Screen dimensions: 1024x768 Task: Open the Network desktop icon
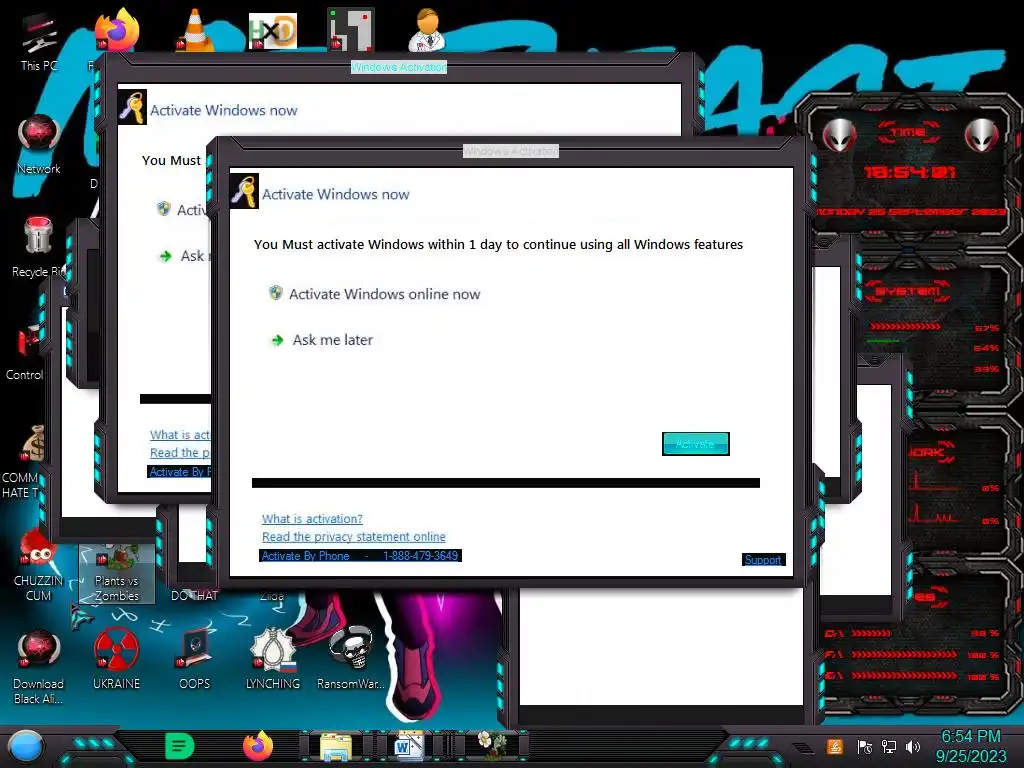coord(39,144)
